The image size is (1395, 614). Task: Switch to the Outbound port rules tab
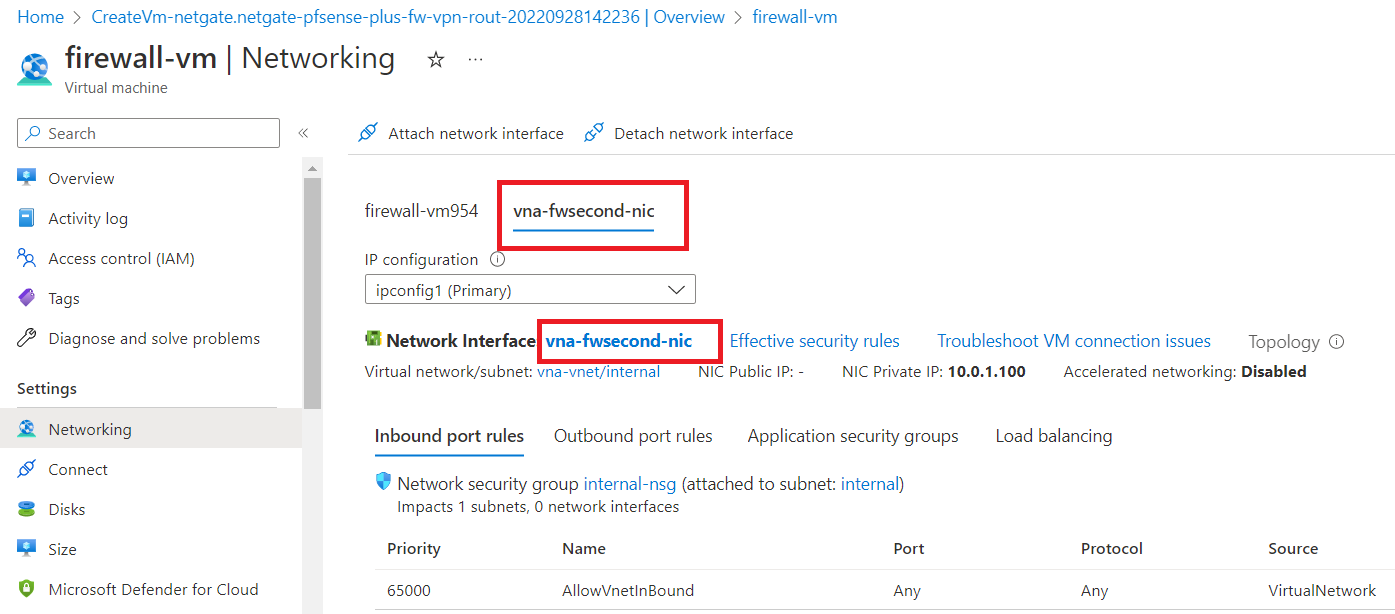(x=633, y=436)
